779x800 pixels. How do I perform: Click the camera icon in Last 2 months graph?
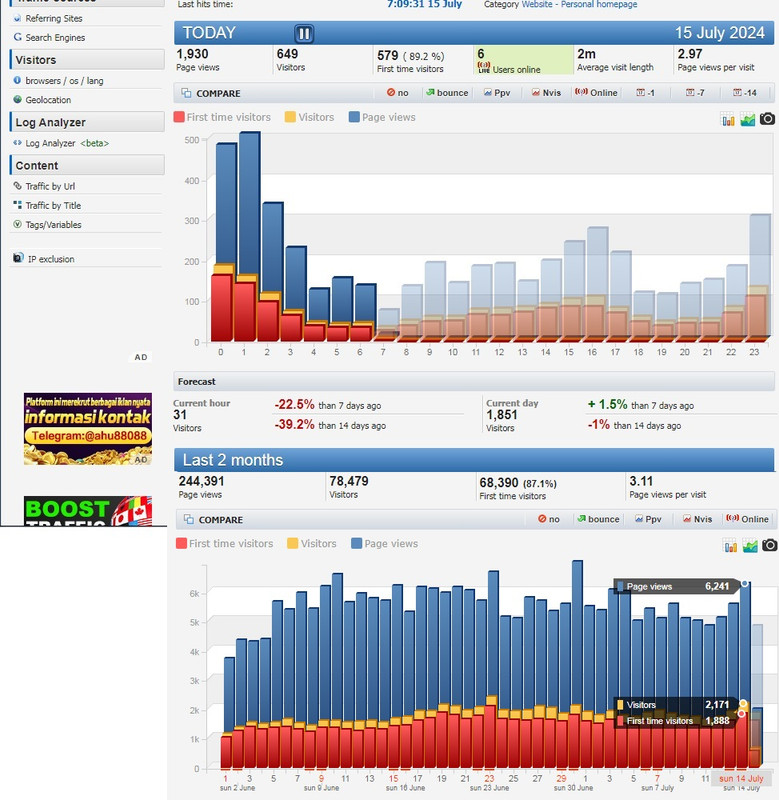coord(768,545)
